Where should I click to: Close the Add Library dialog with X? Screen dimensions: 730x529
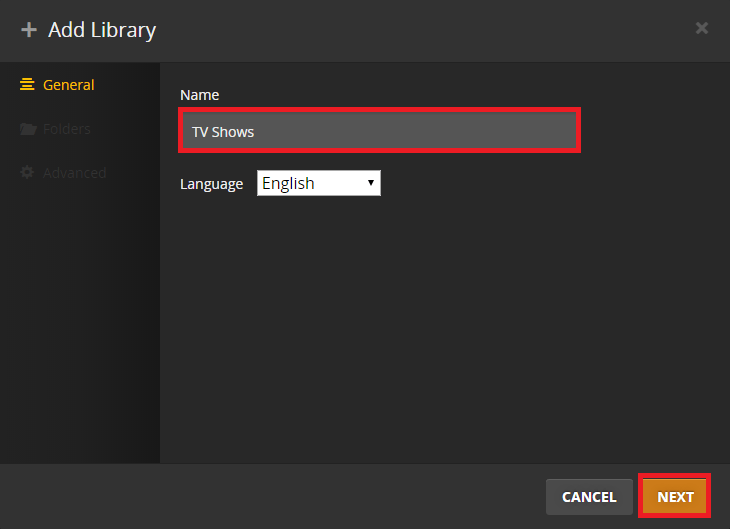pyautogui.click(x=702, y=28)
